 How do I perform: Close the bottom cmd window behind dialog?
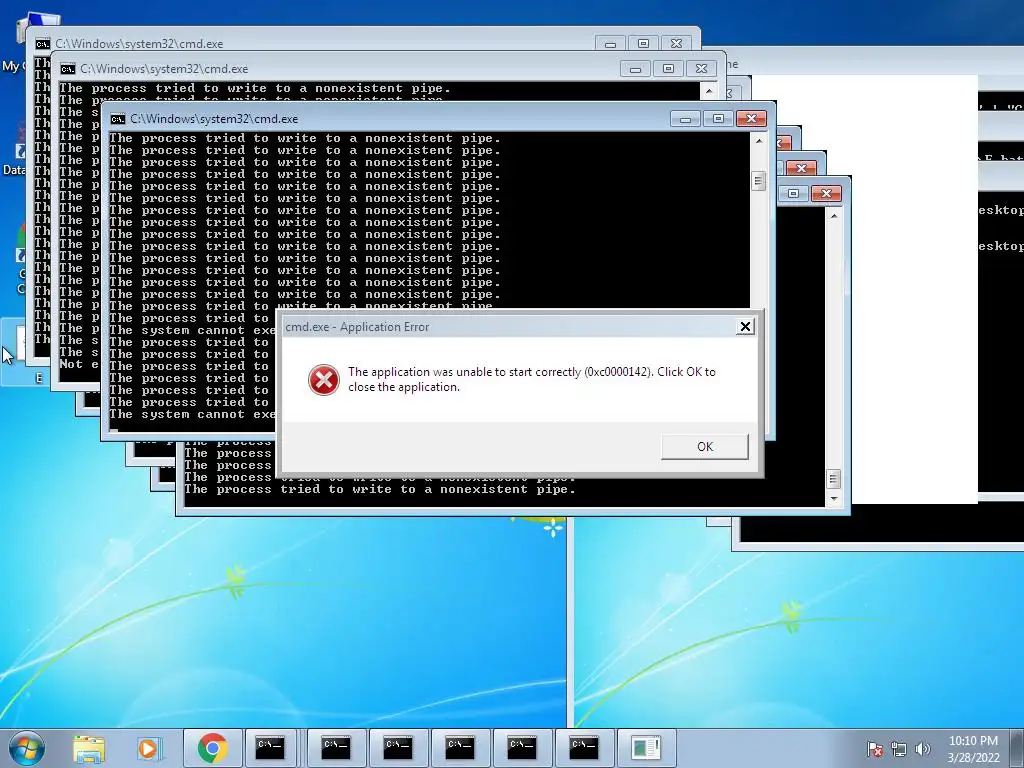(x=826, y=193)
